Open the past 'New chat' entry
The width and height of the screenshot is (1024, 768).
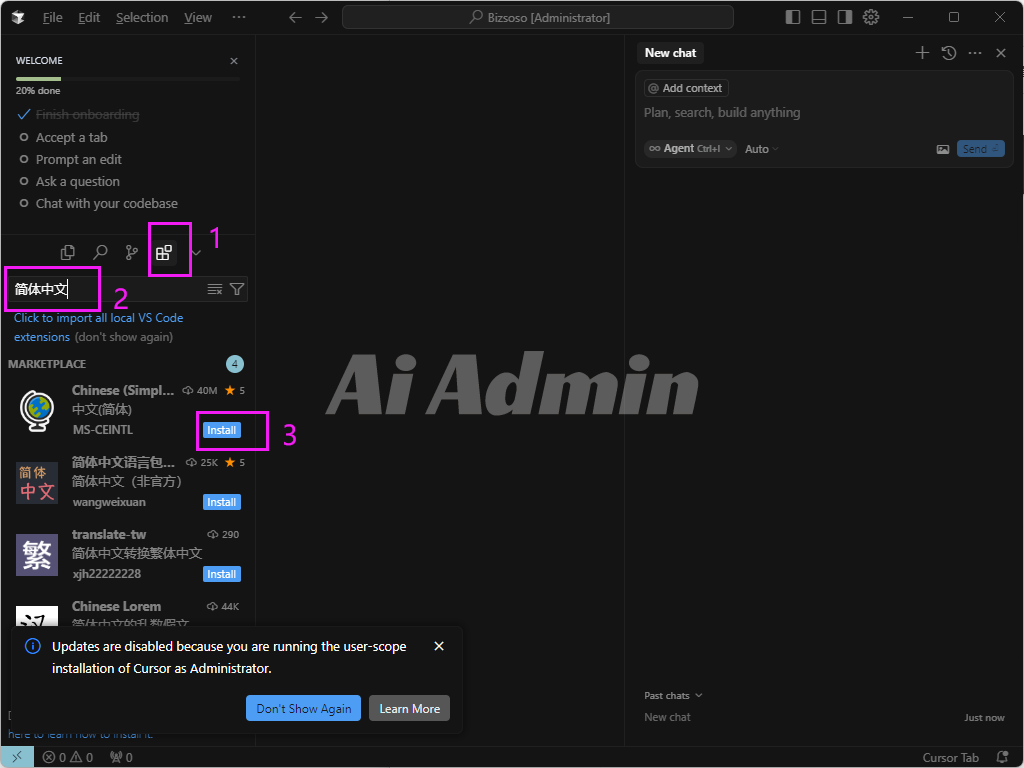coord(824,717)
